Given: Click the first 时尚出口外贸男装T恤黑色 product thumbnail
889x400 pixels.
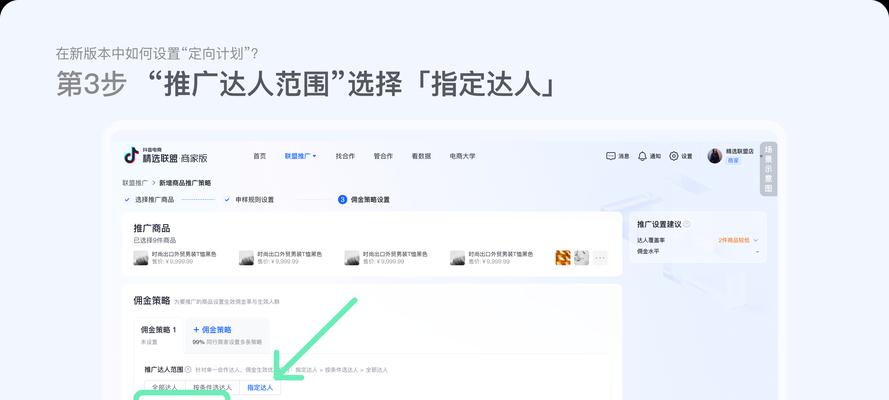Looking at the screenshot, I should click(141, 258).
